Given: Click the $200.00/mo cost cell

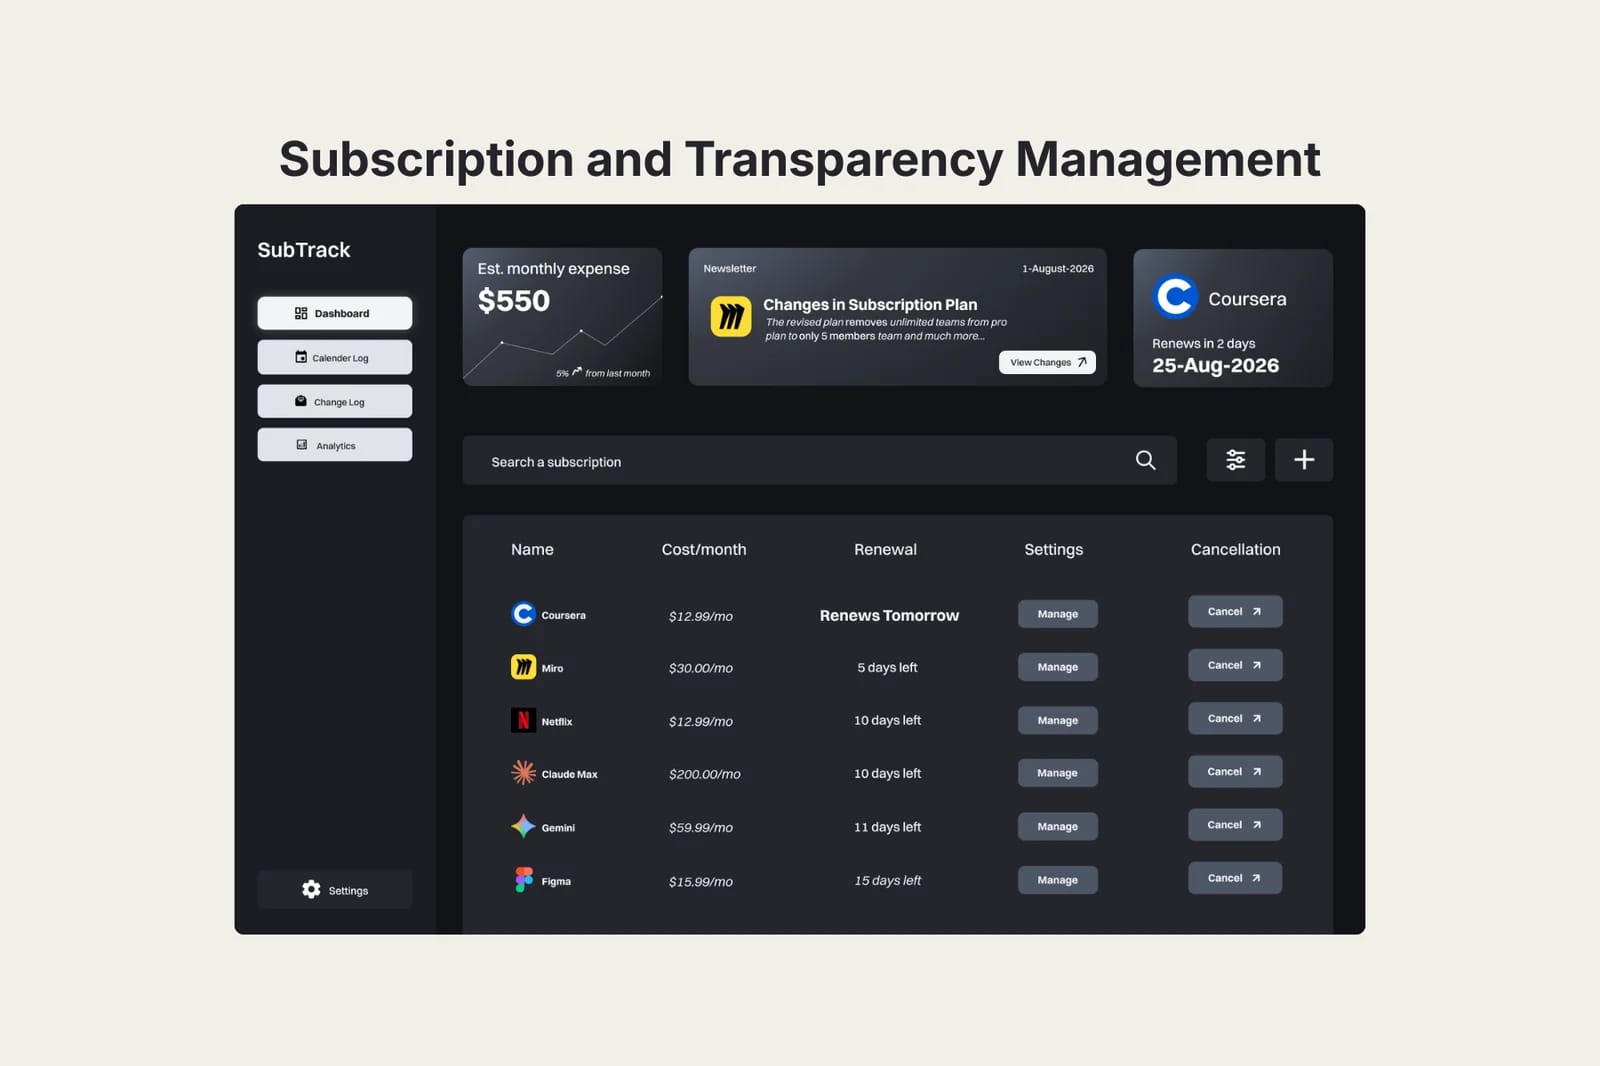Looking at the screenshot, I should tap(705, 774).
